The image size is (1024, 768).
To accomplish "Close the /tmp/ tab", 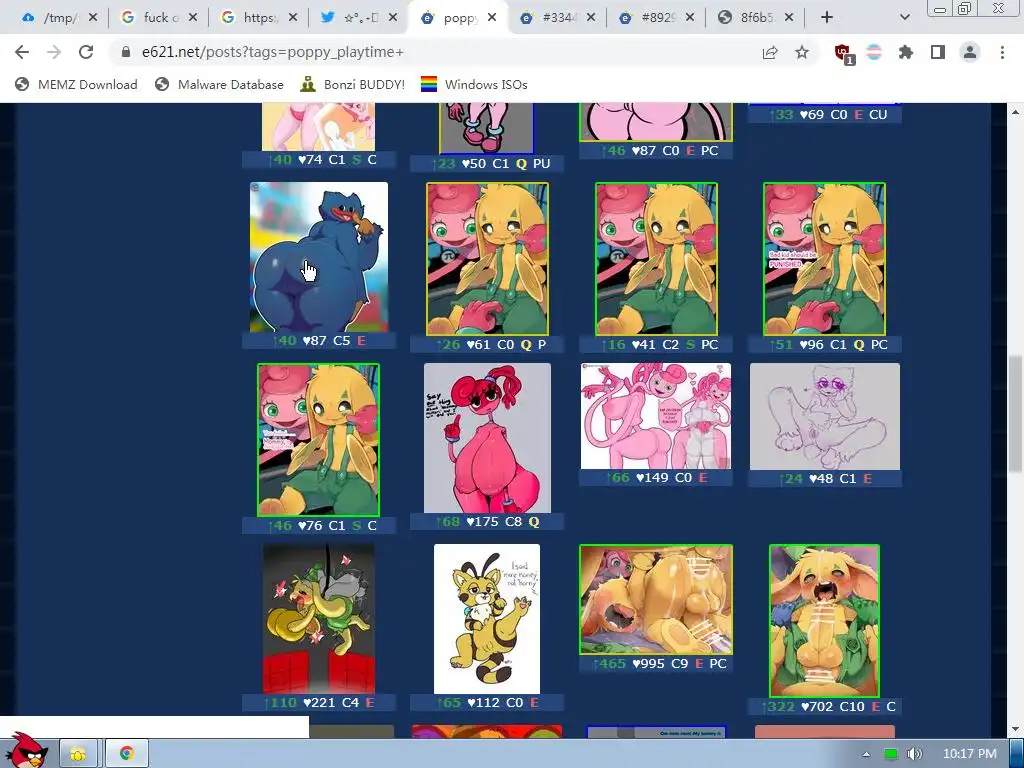I will point(93,18).
